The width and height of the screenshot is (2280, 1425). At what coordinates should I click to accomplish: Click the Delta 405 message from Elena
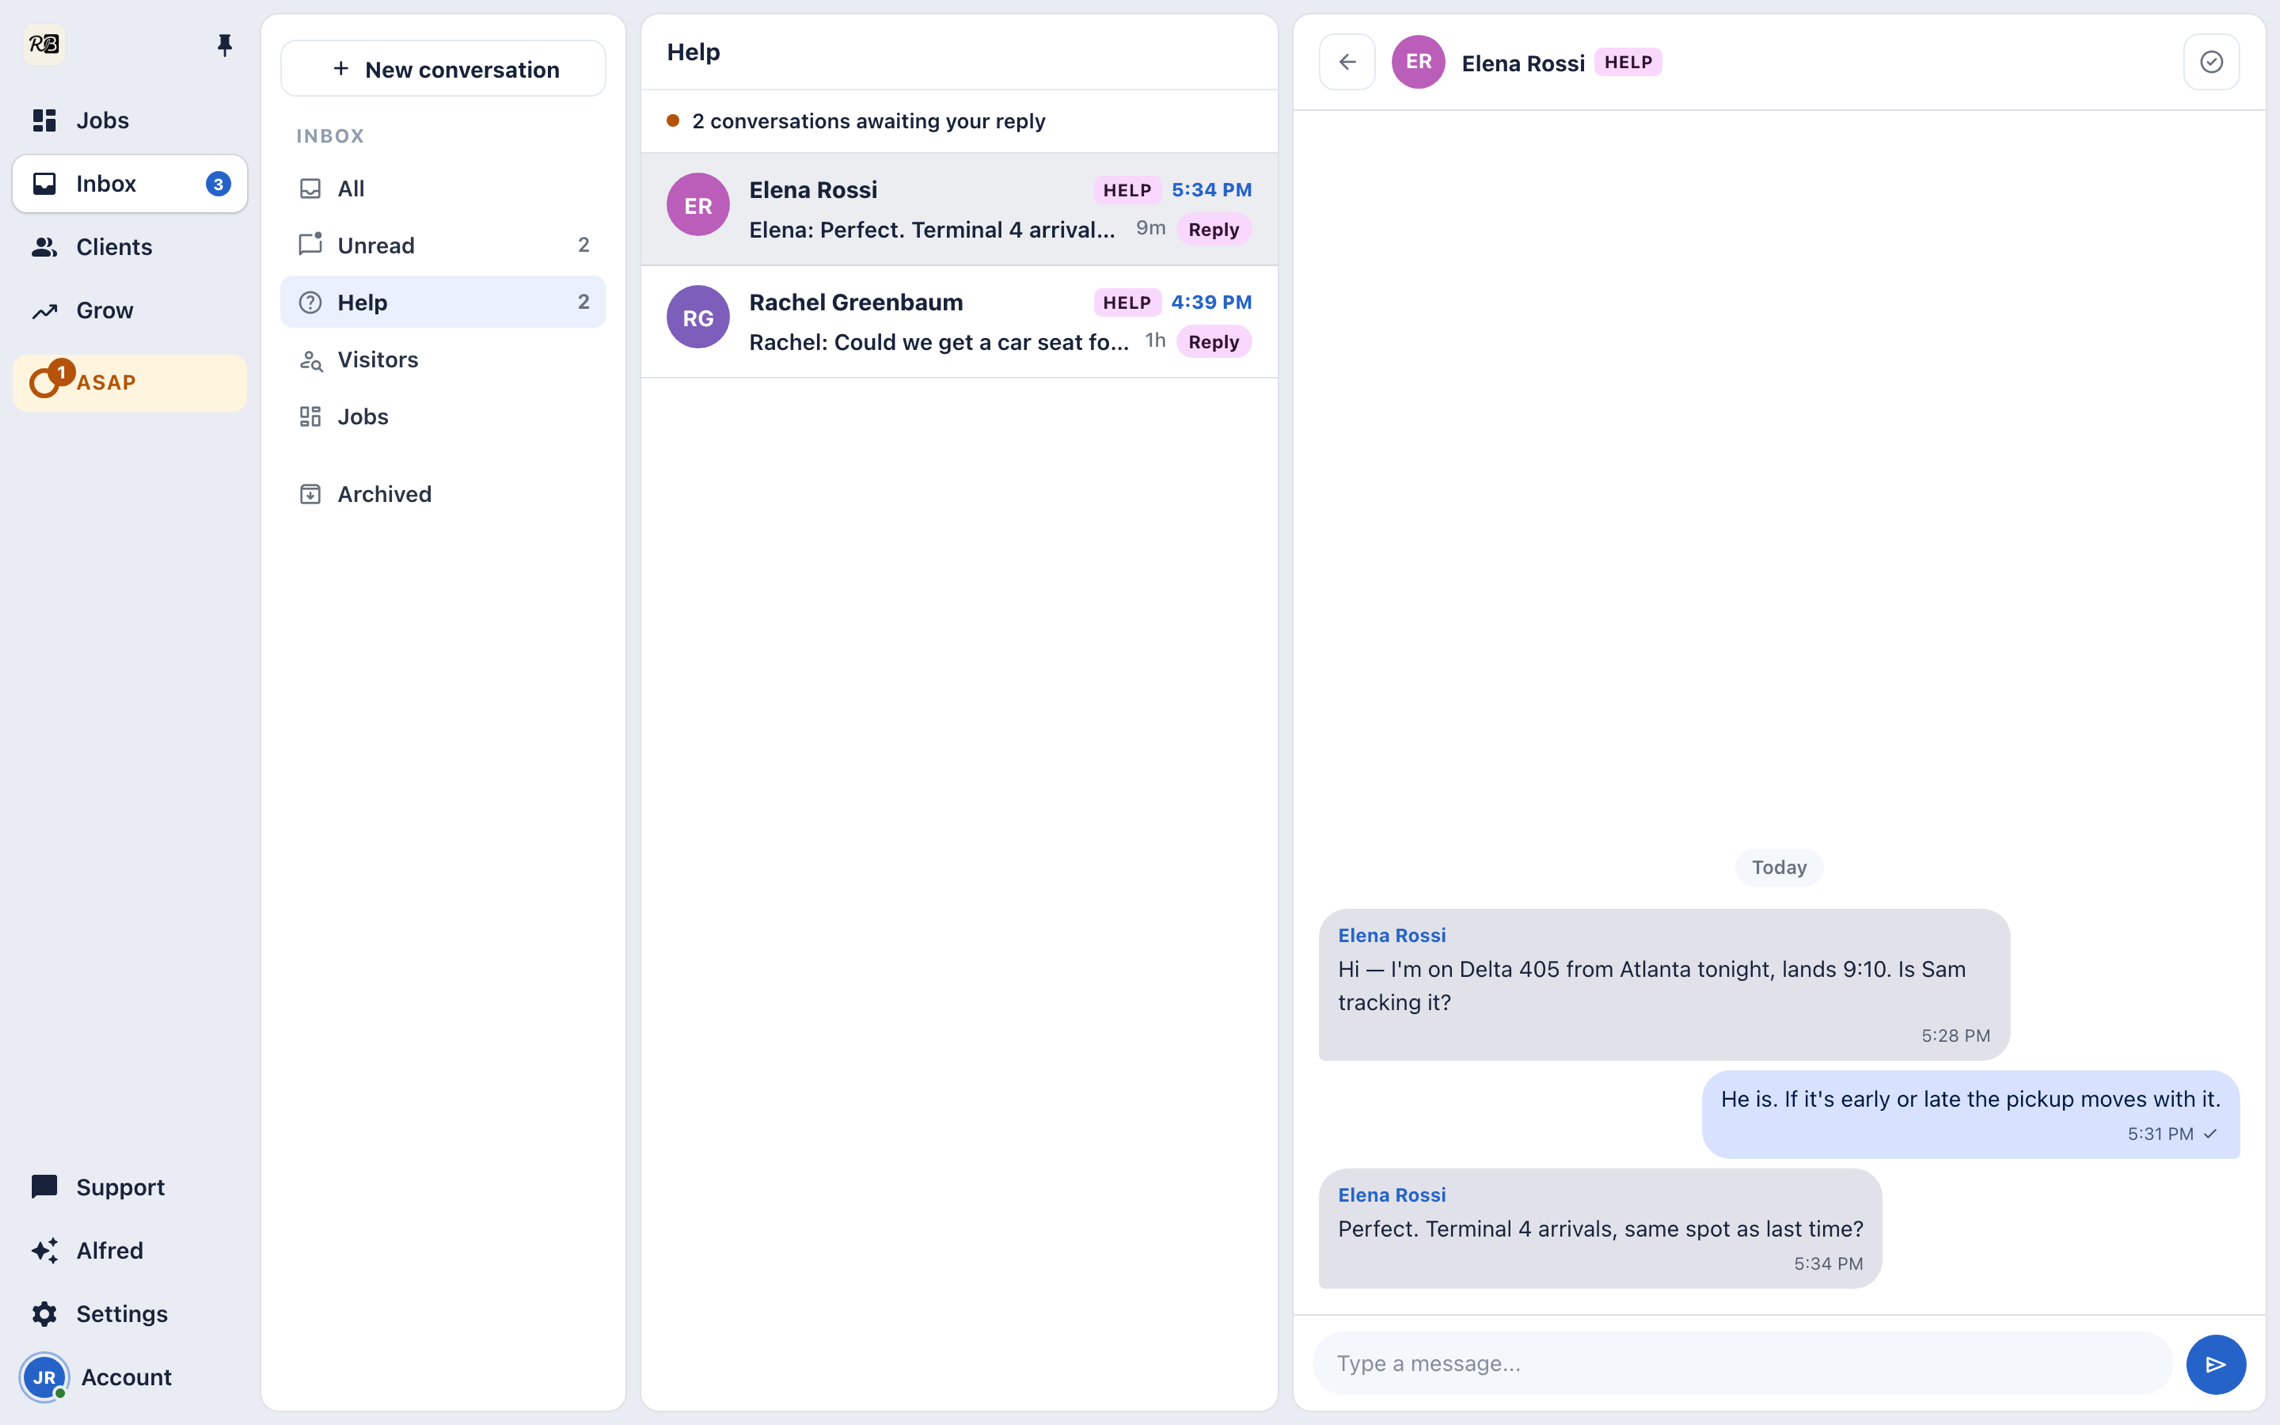click(1664, 985)
